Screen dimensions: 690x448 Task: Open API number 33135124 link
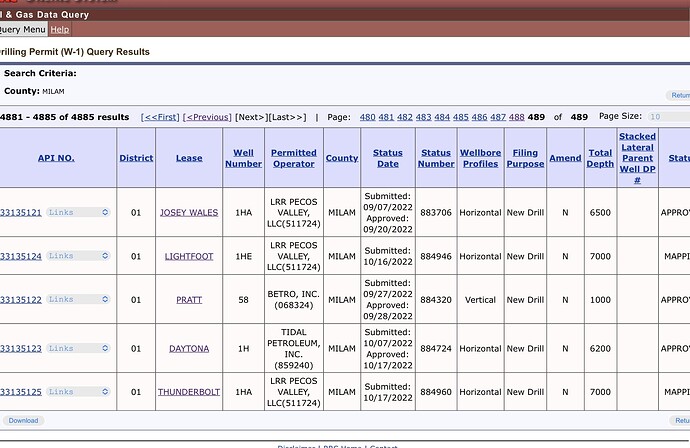click(x=21, y=256)
